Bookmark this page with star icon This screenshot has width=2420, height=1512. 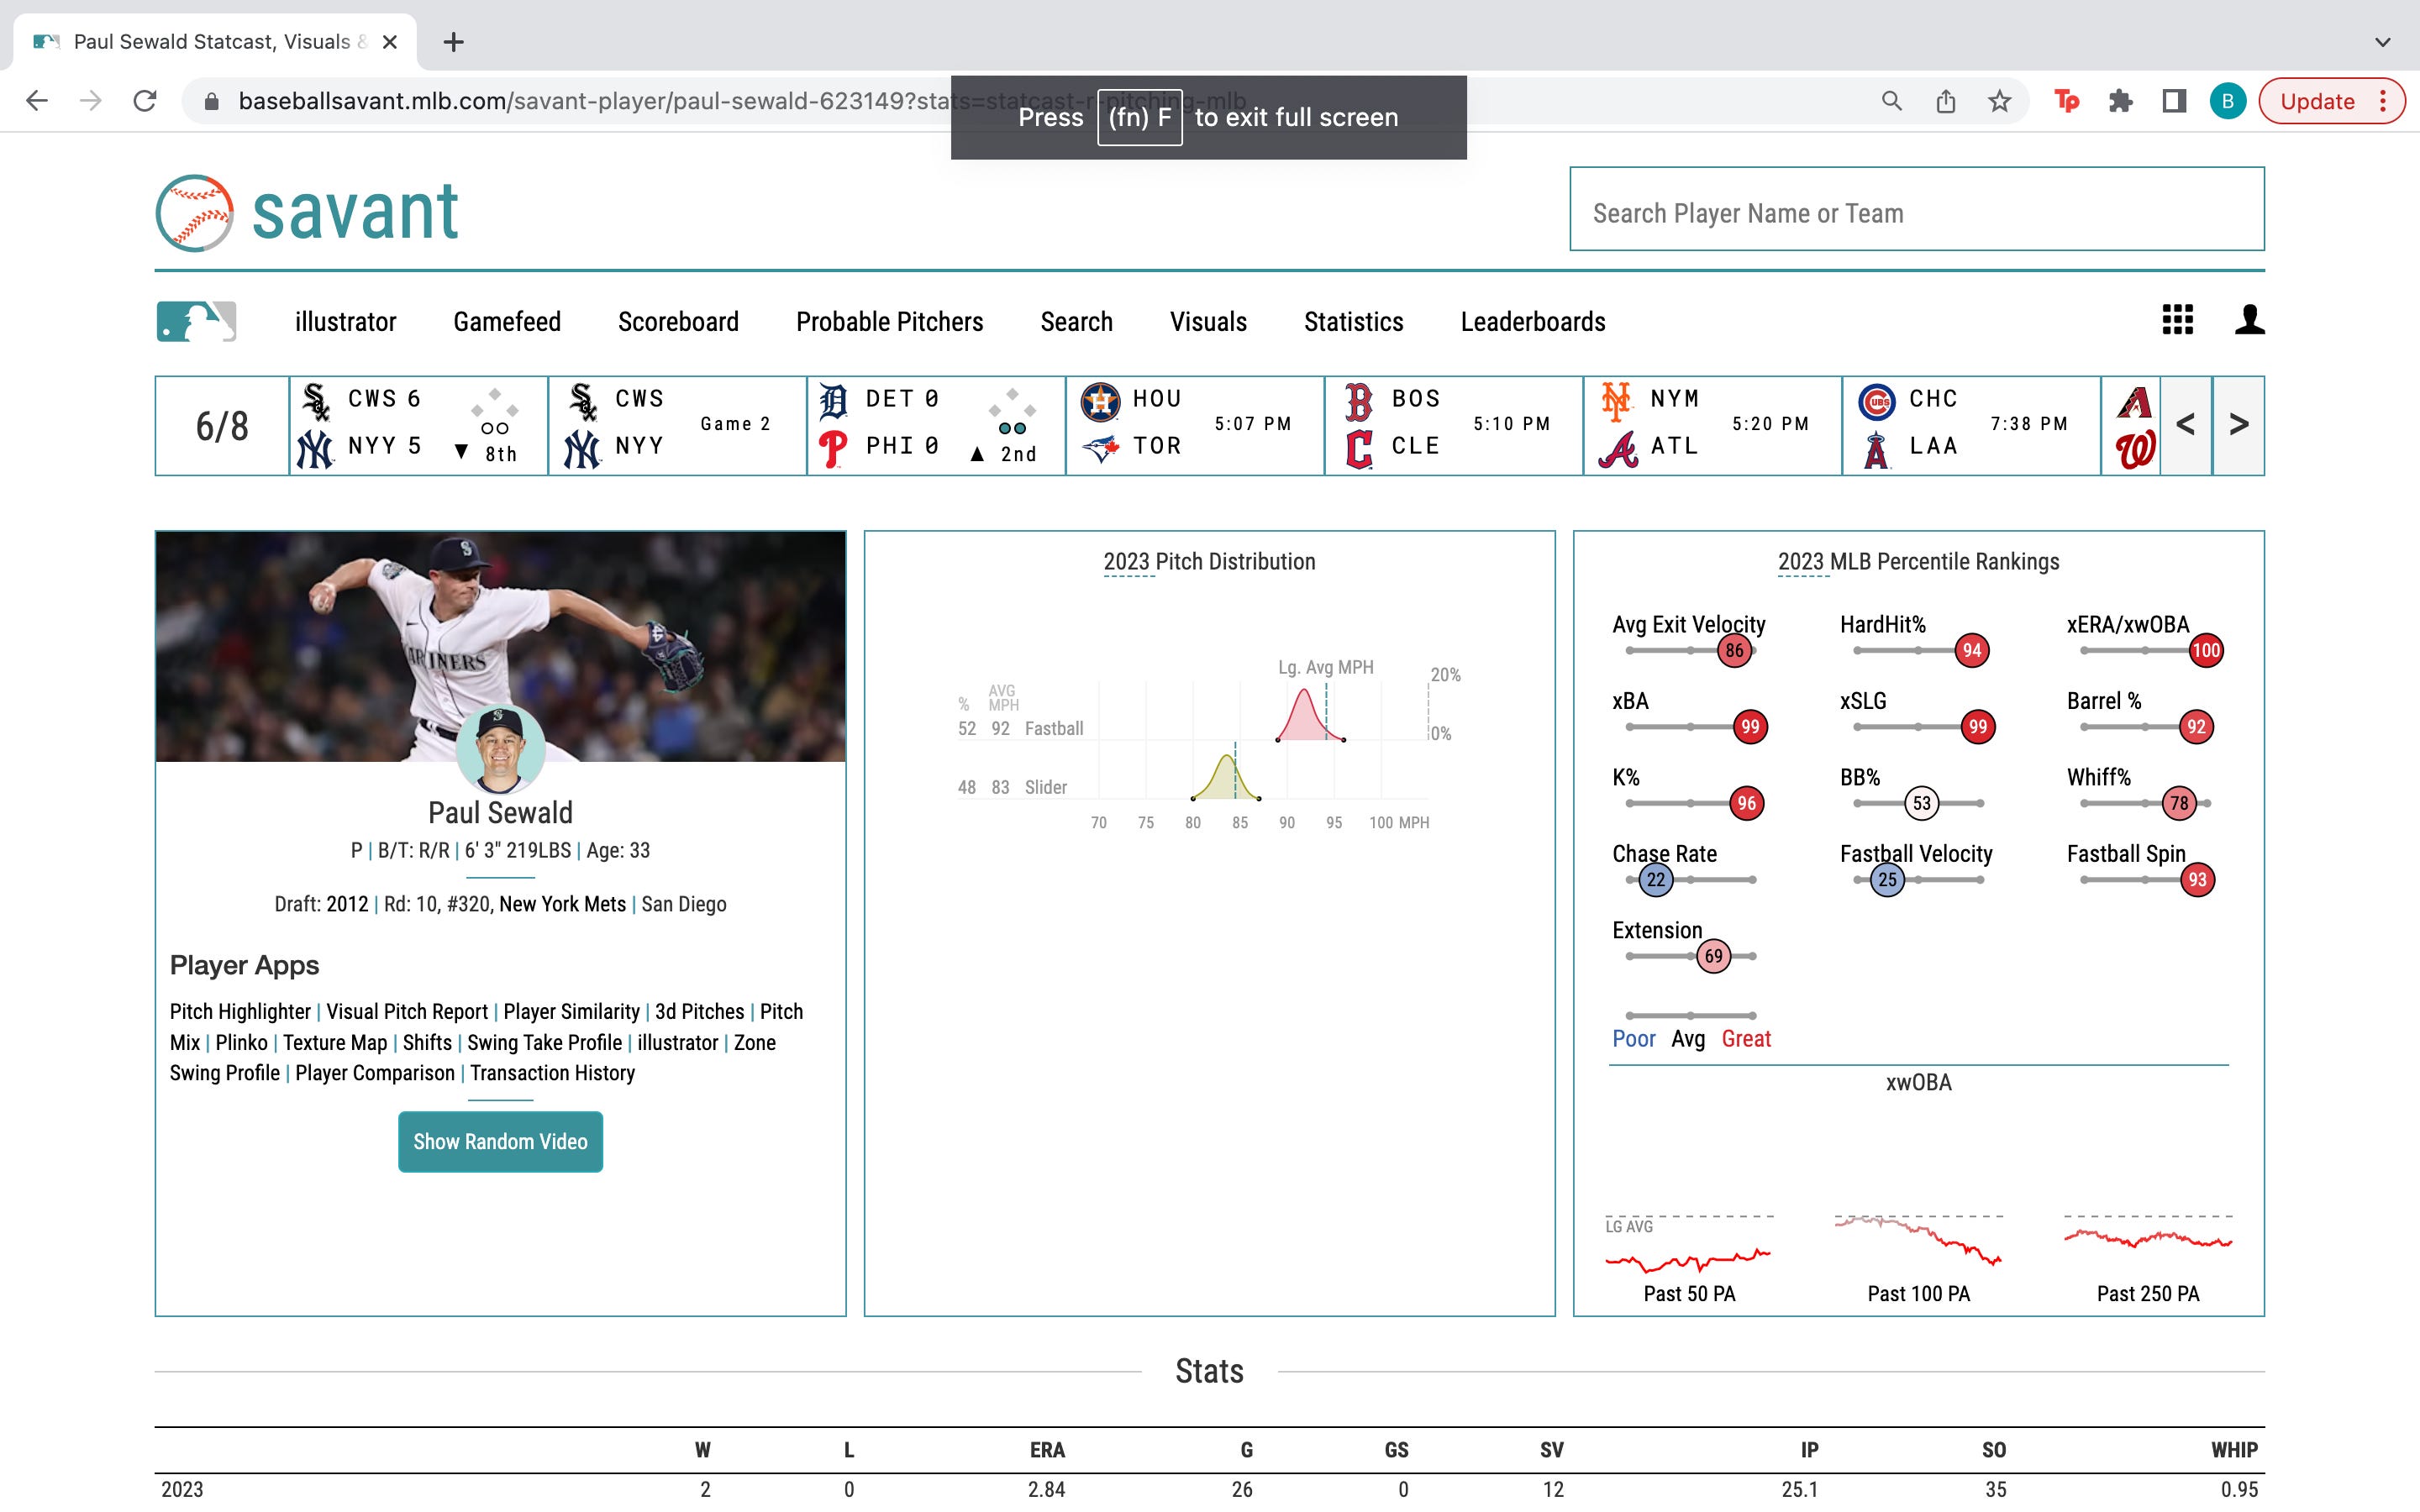pos(1999,101)
